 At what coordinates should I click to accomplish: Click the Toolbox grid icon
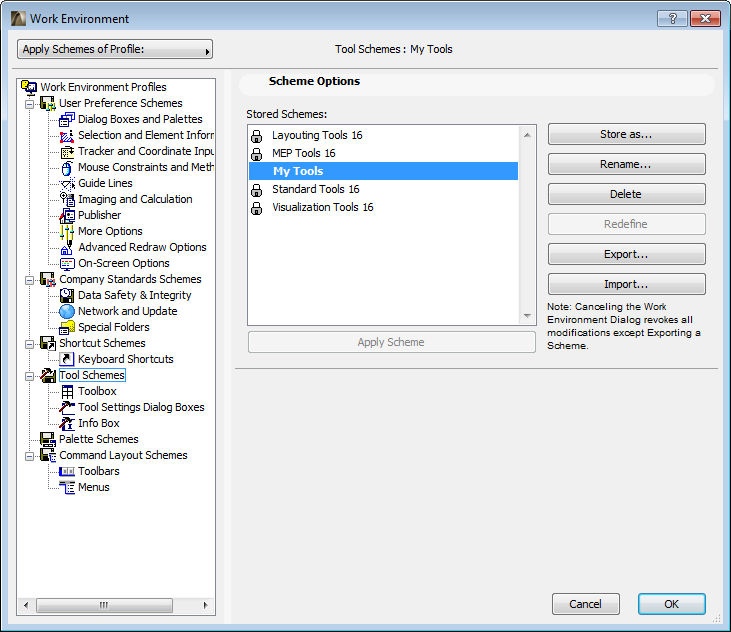point(67,392)
